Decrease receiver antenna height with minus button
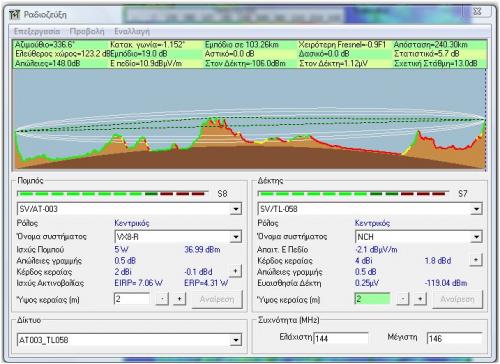 pos(403,299)
